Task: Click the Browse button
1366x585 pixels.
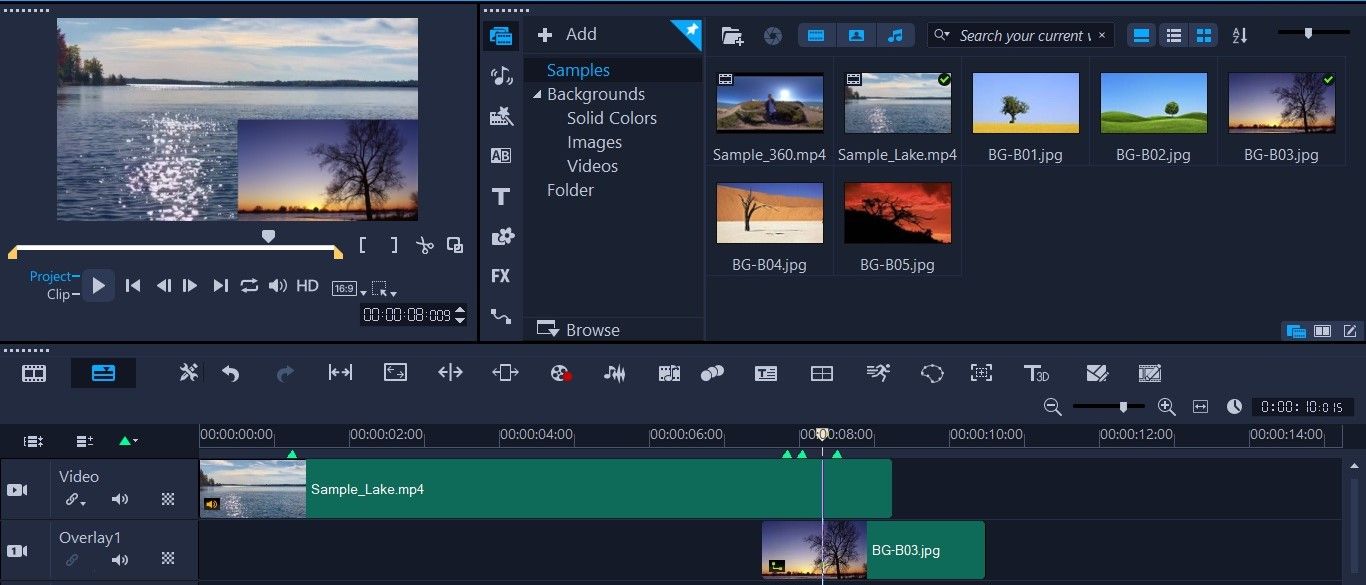Action: [x=578, y=329]
